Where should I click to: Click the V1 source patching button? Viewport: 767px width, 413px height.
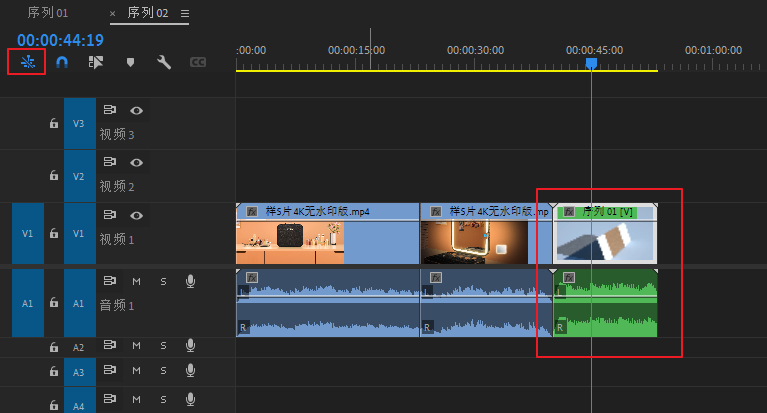pos(28,232)
